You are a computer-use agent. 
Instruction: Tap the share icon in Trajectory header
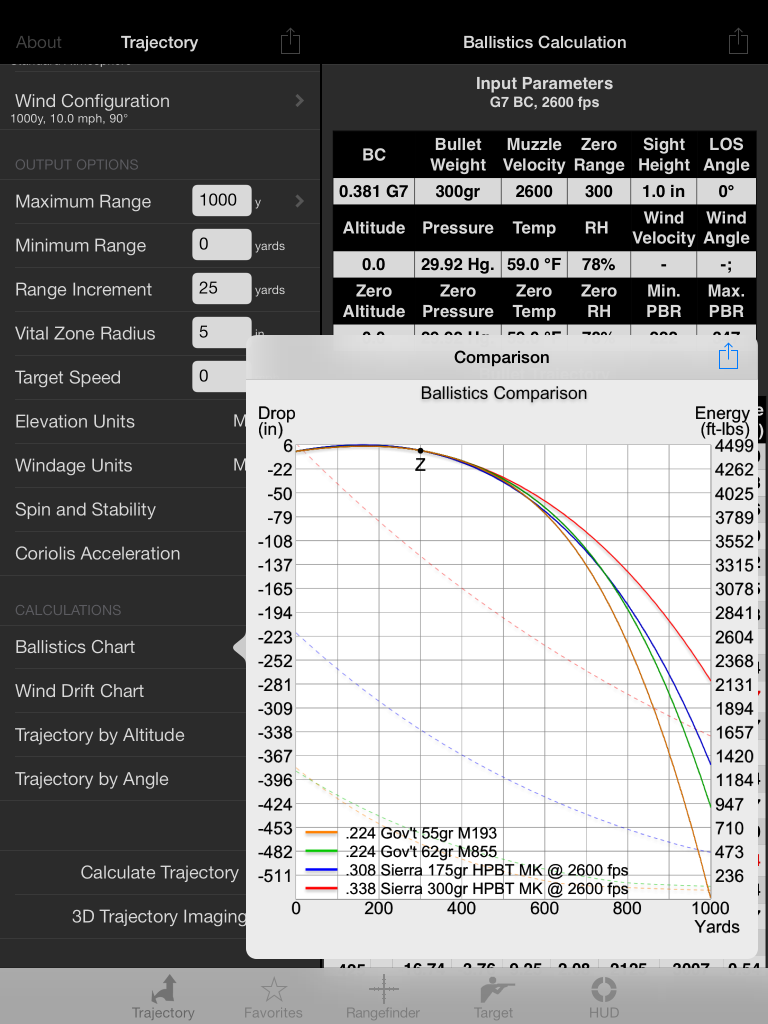(290, 41)
